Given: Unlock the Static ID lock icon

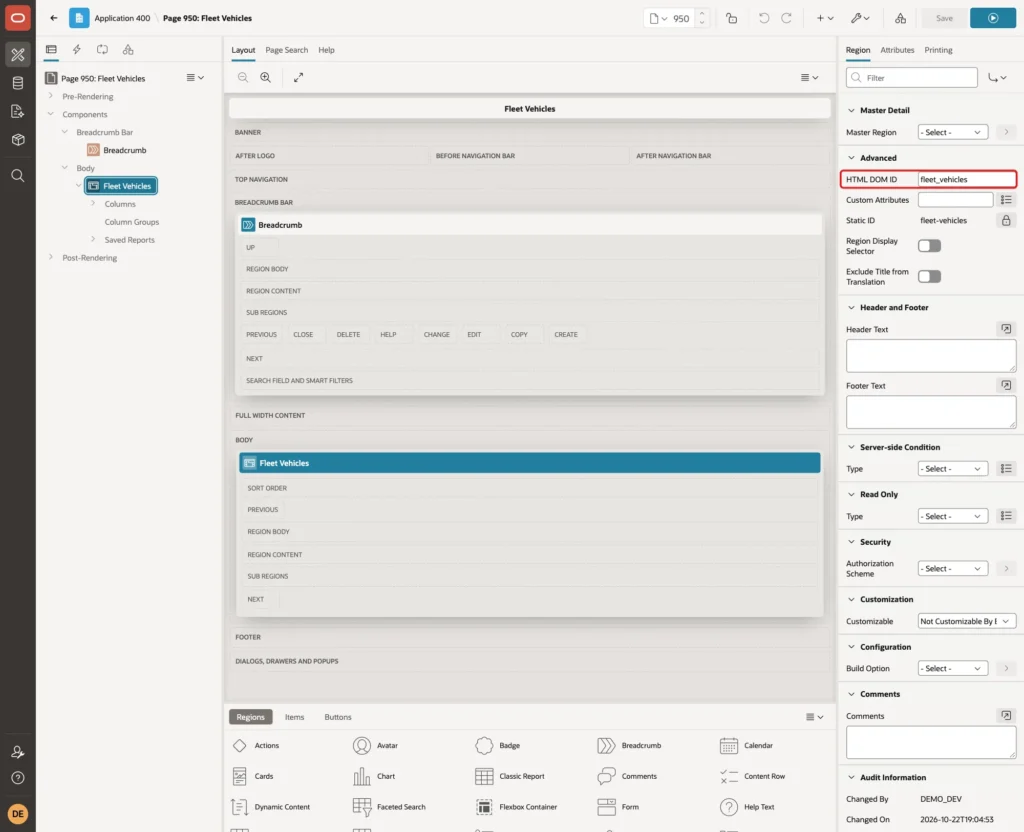Looking at the screenshot, I should tap(1006, 221).
